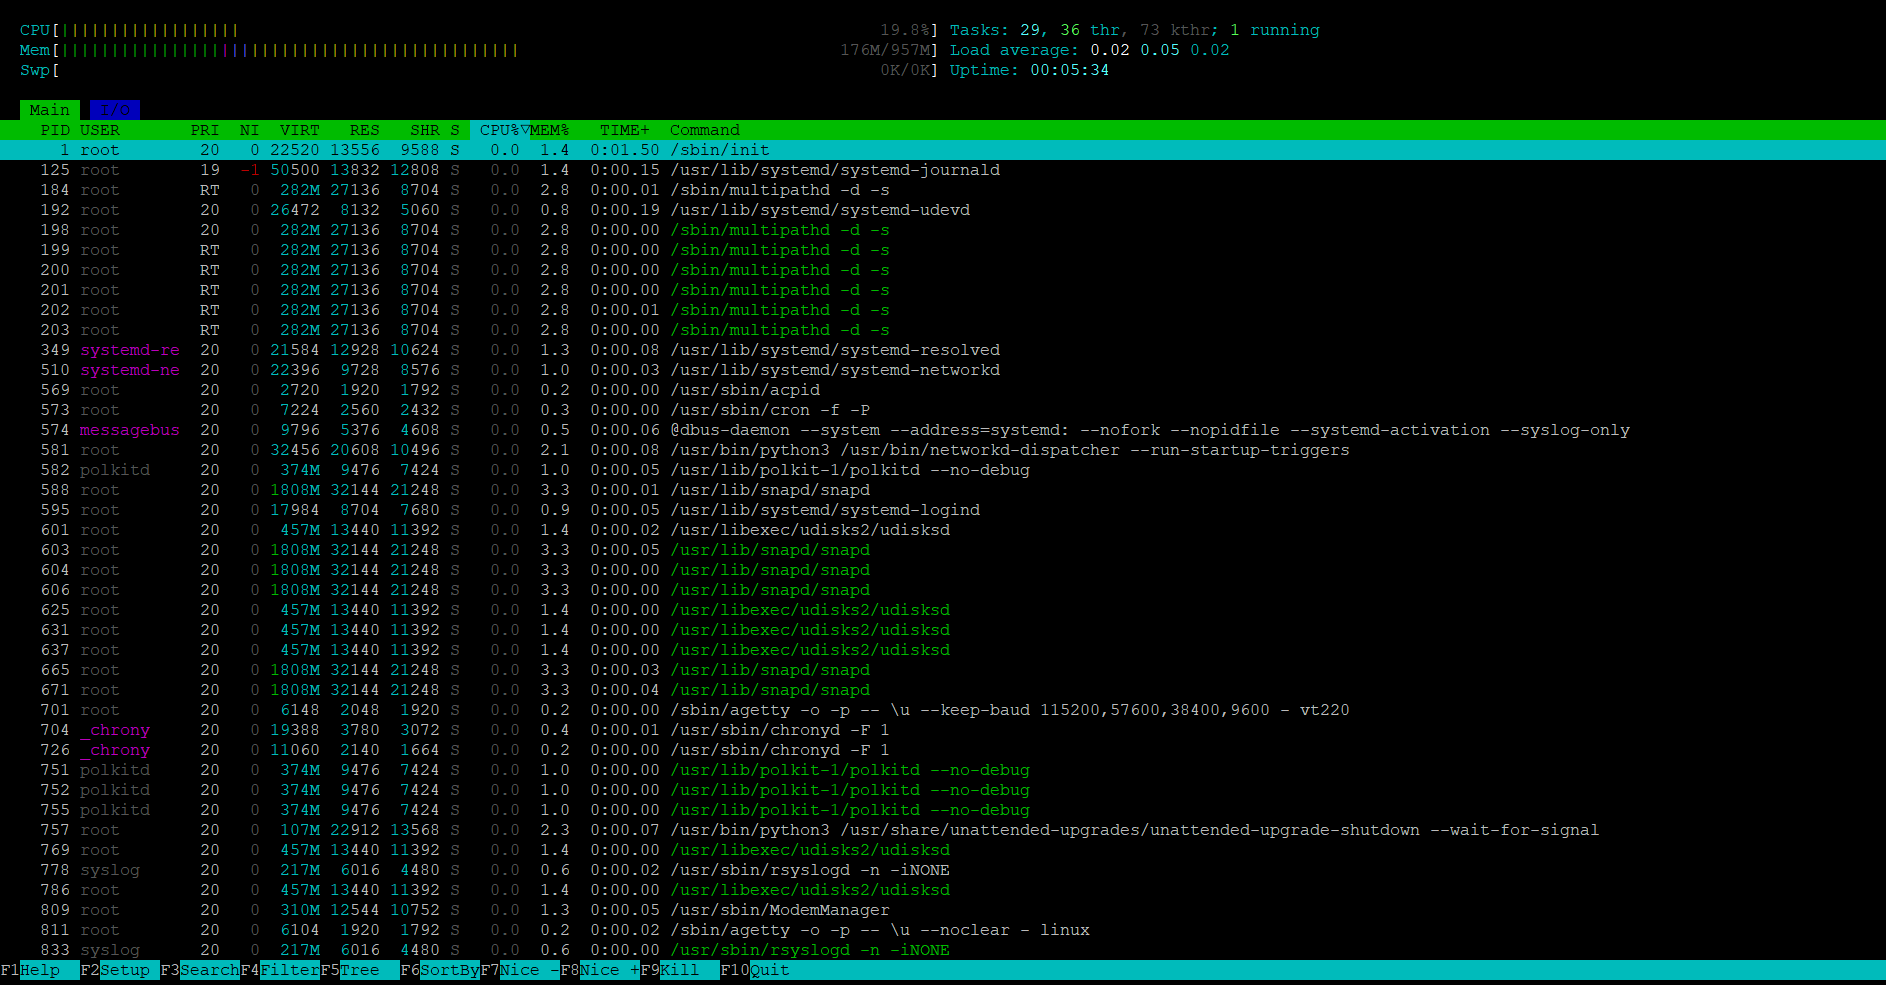Click the CPU% sort indicator arrow

click(524, 129)
